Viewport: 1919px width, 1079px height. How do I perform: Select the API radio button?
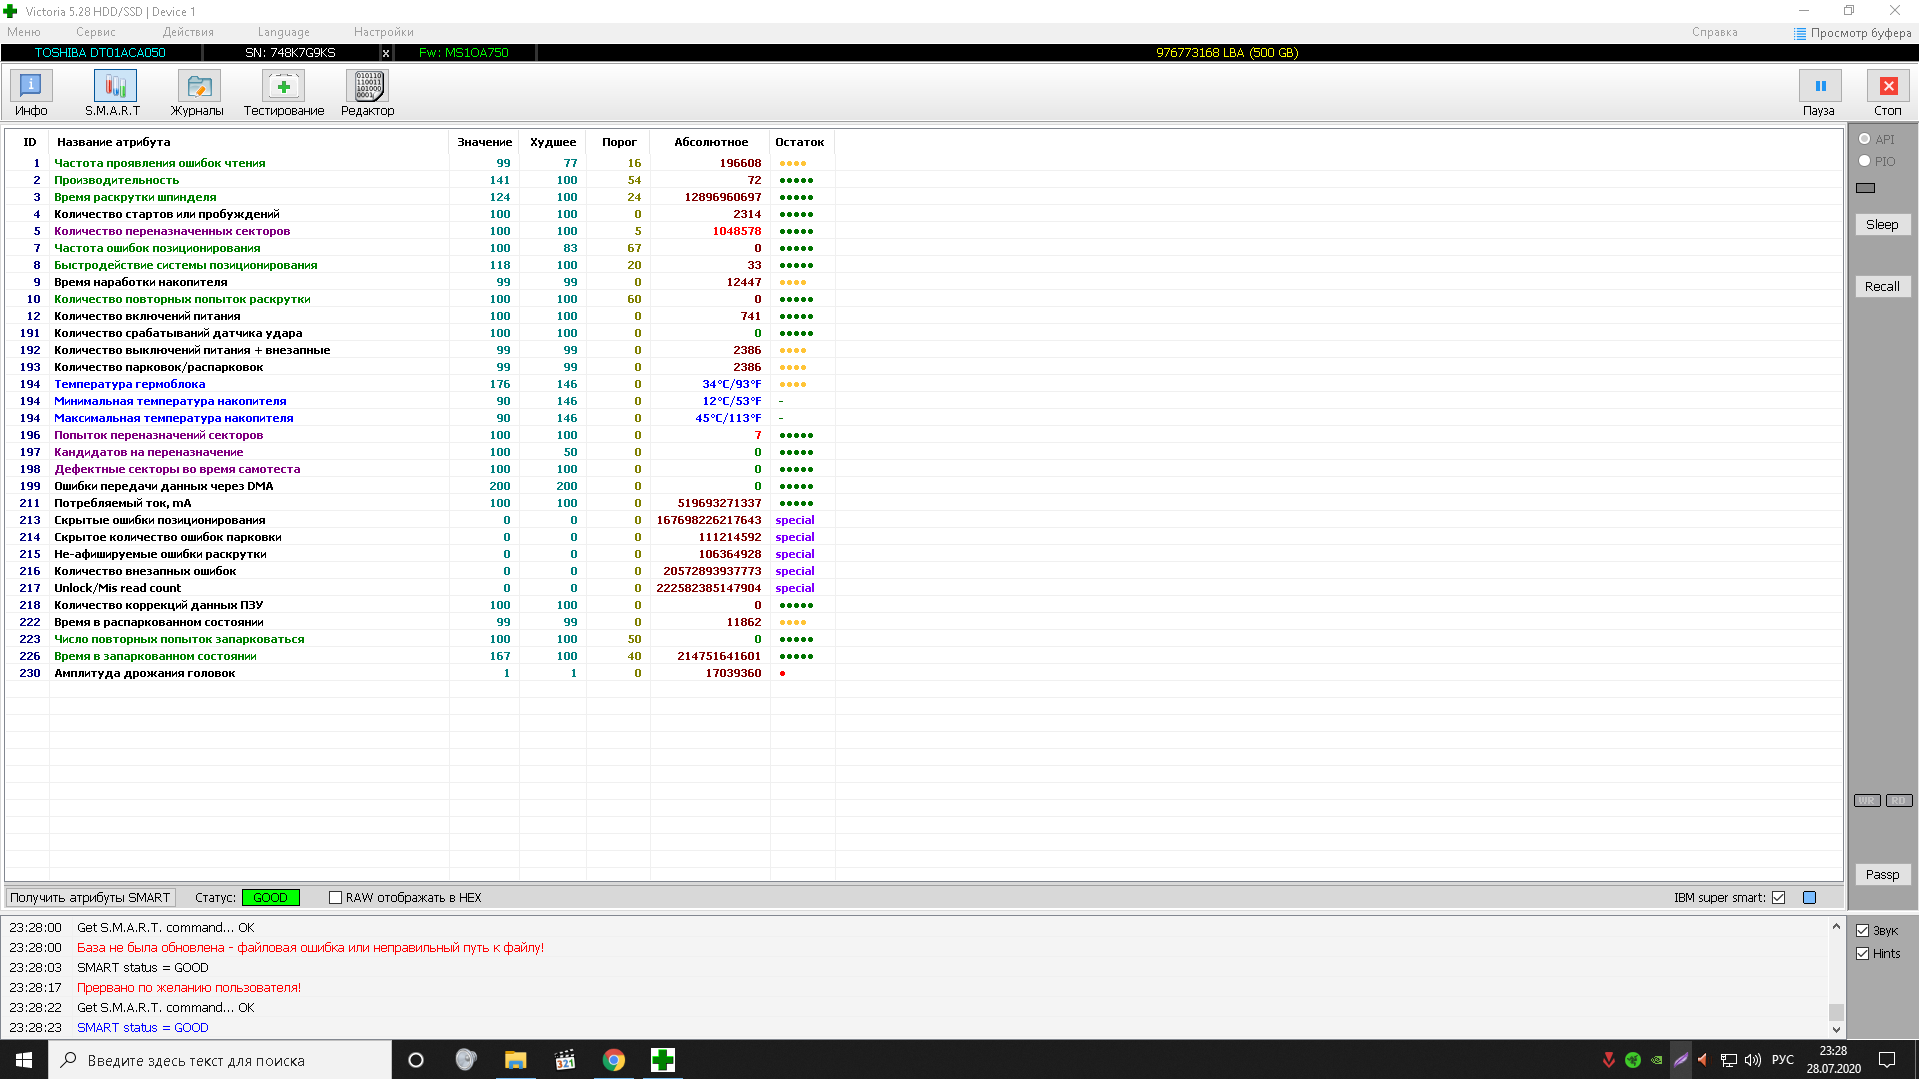tap(1865, 139)
